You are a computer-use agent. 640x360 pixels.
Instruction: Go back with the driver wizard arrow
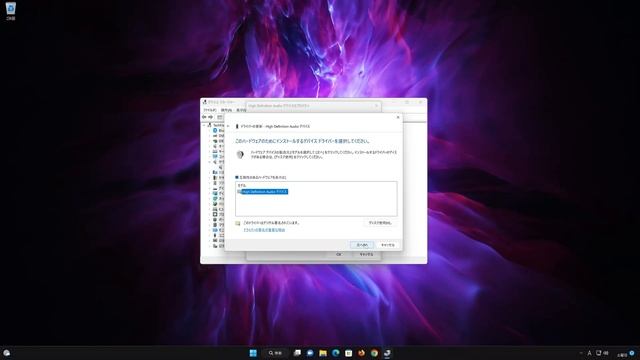[x=228, y=126]
